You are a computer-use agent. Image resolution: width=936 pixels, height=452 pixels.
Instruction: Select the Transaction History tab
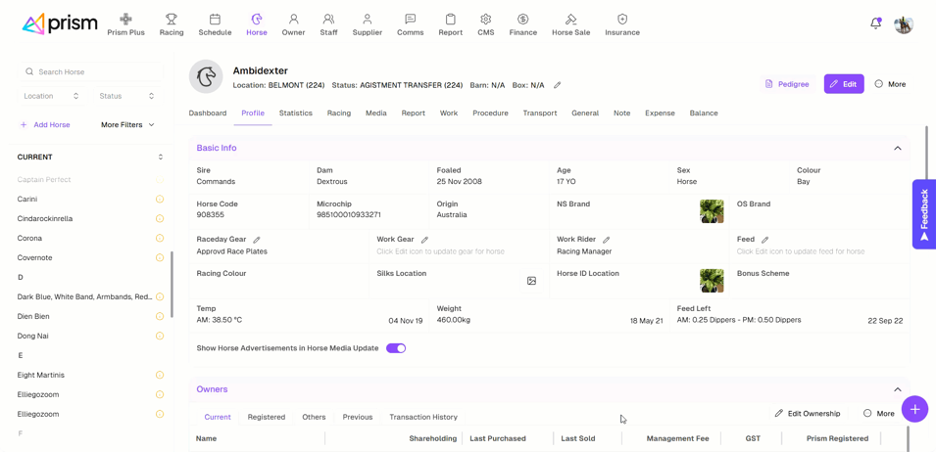coord(423,417)
